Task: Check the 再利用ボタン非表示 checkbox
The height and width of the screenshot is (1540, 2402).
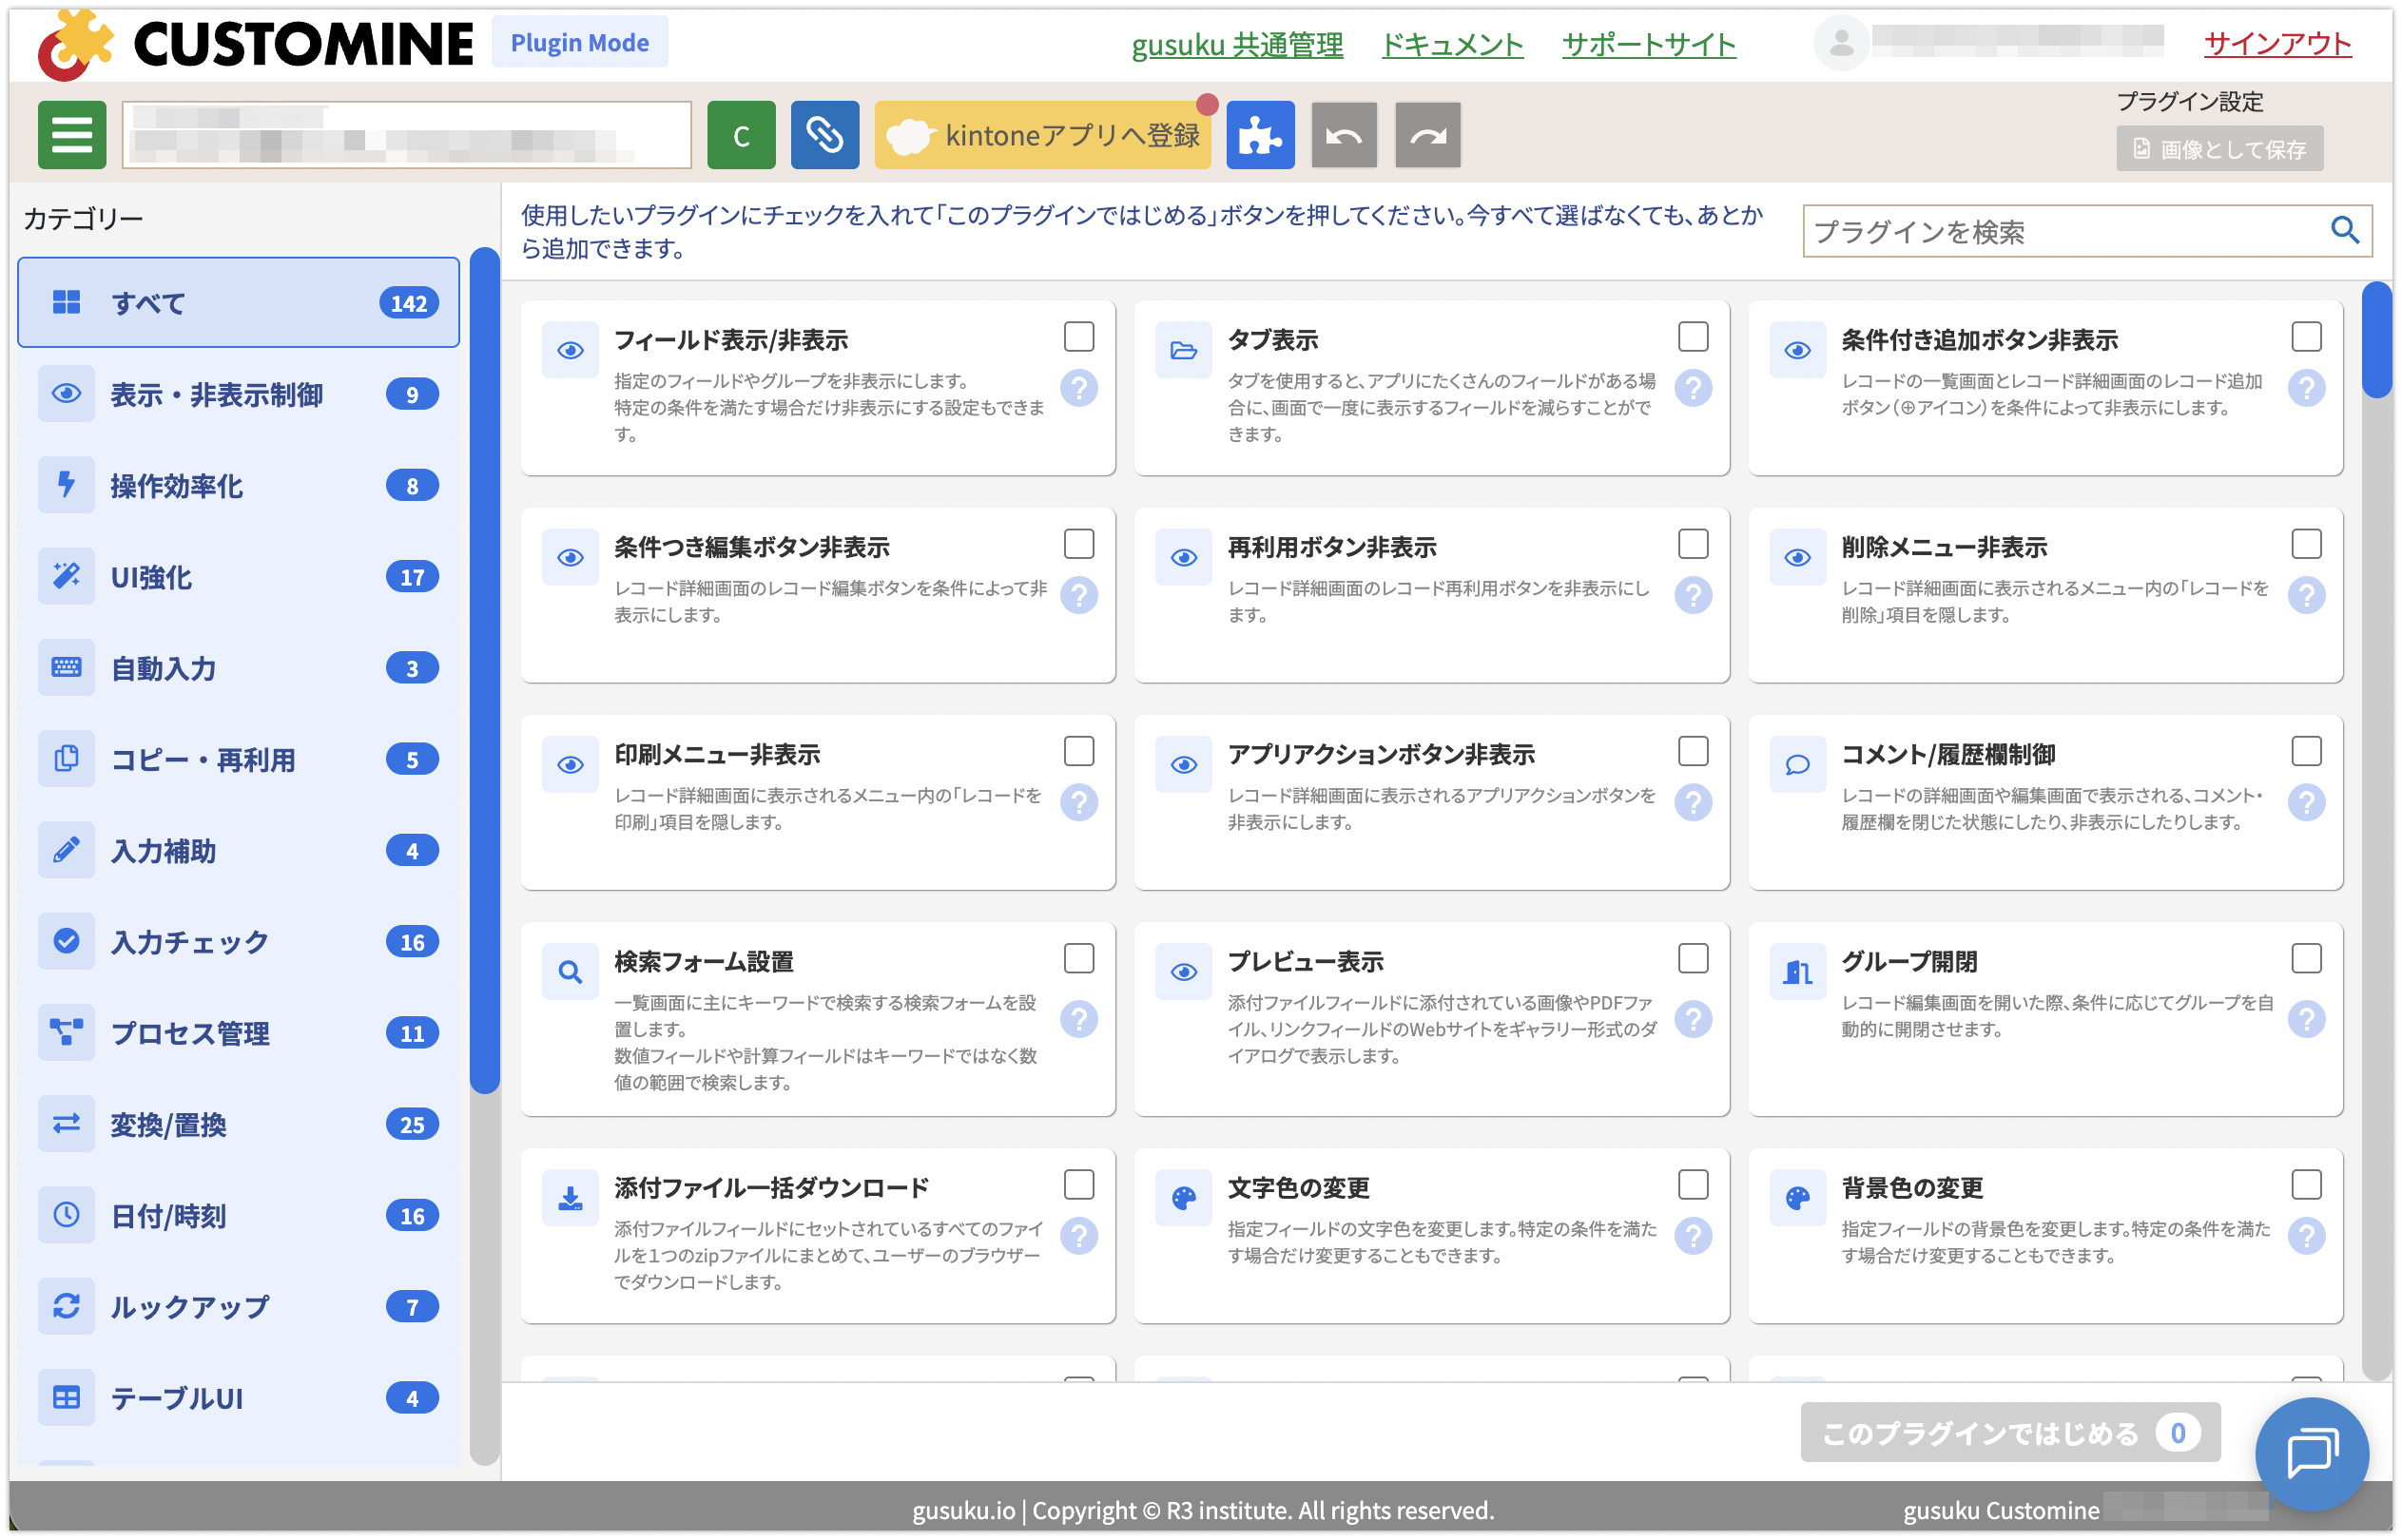Action: click(x=1693, y=544)
